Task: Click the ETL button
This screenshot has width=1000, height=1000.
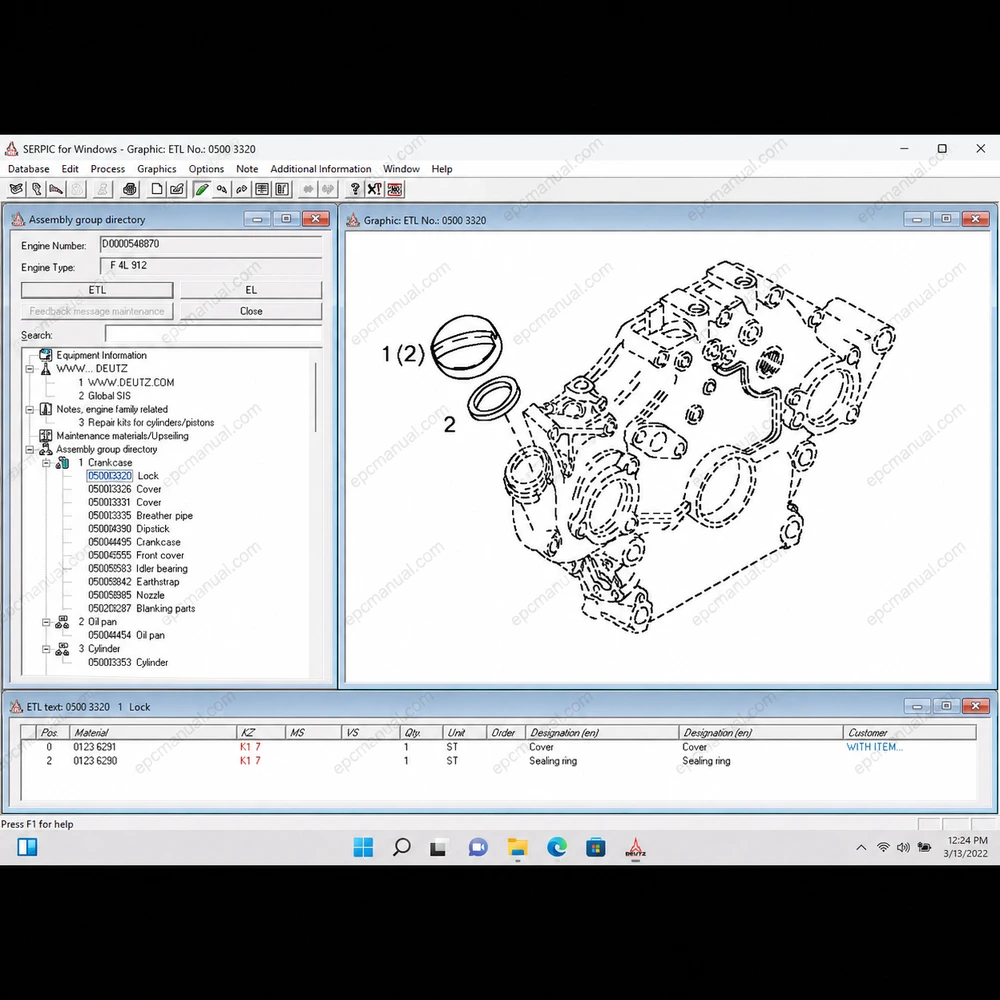Action: 97,290
